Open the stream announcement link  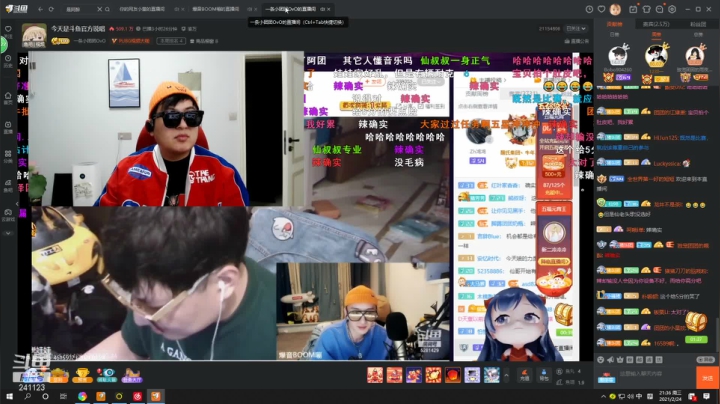pos(576,41)
